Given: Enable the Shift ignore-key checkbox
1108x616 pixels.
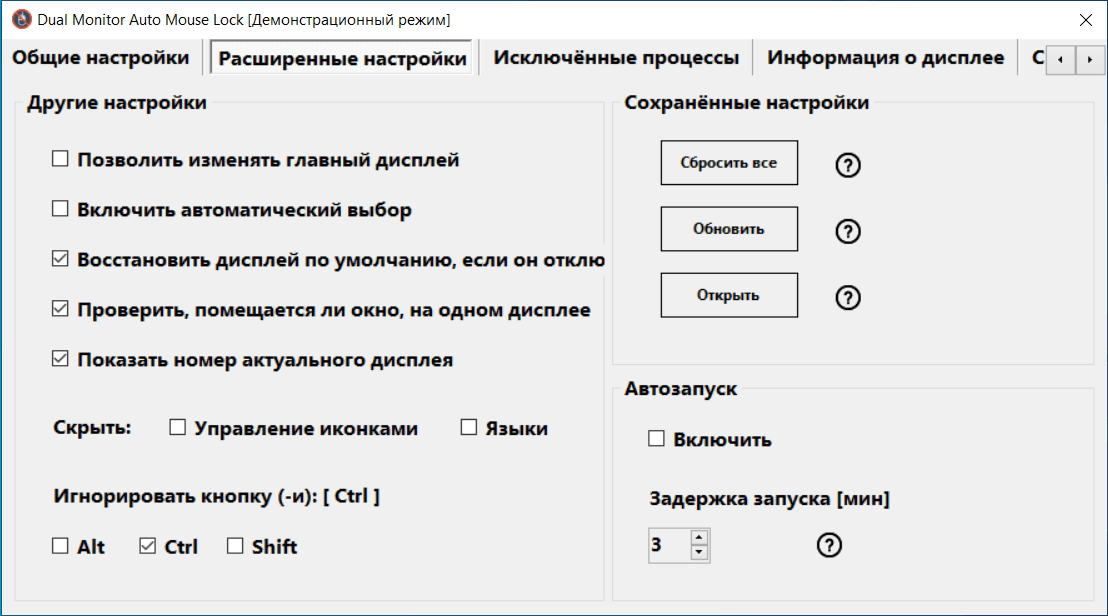Looking at the screenshot, I should [x=235, y=546].
